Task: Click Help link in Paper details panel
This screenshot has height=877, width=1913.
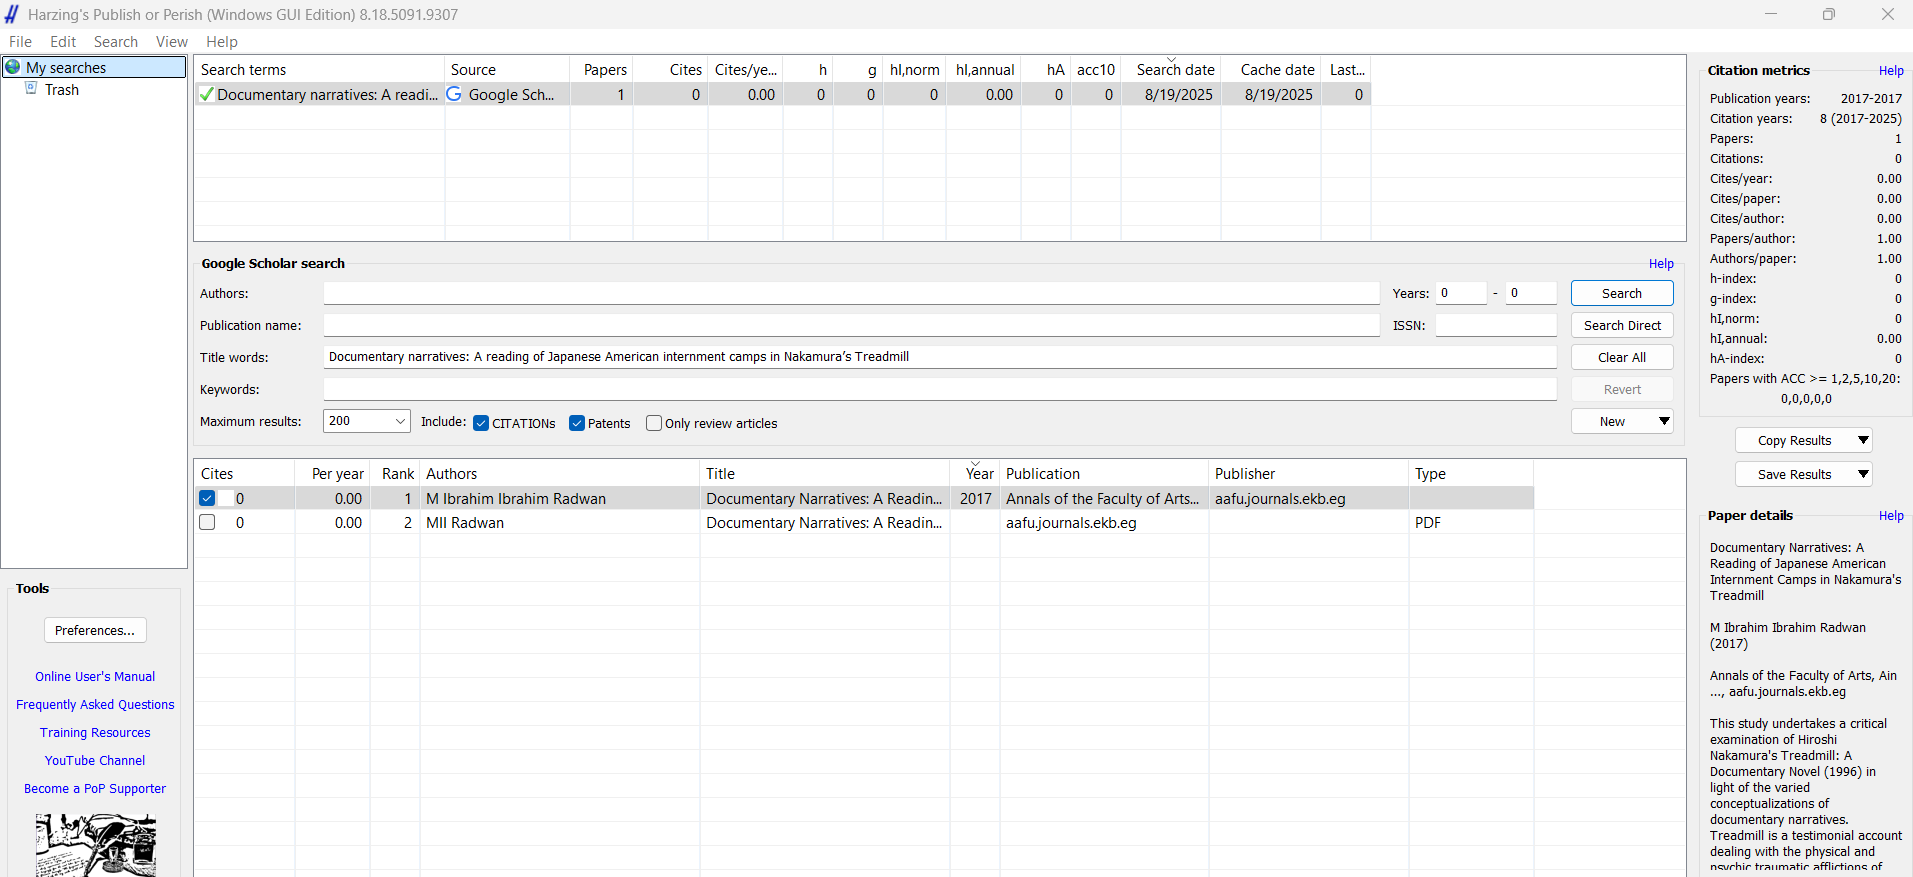Action: click(1890, 515)
